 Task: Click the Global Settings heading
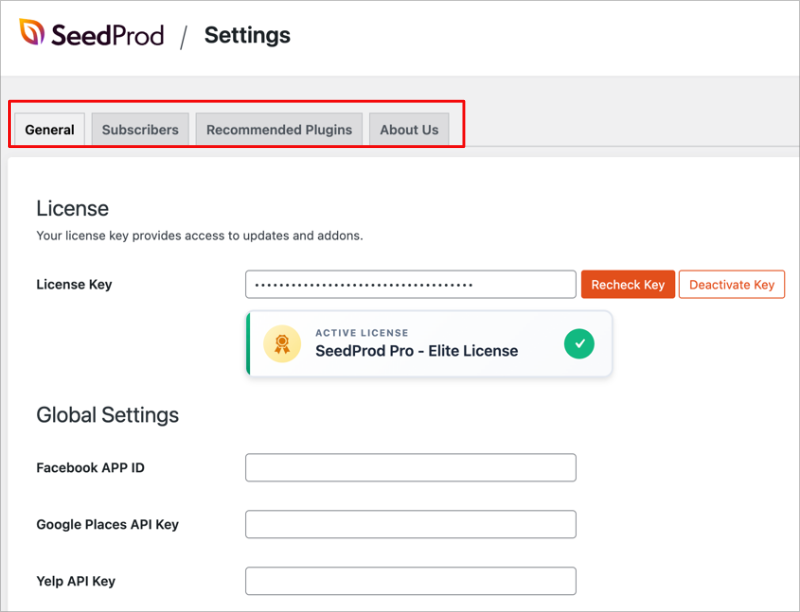point(107,414)
